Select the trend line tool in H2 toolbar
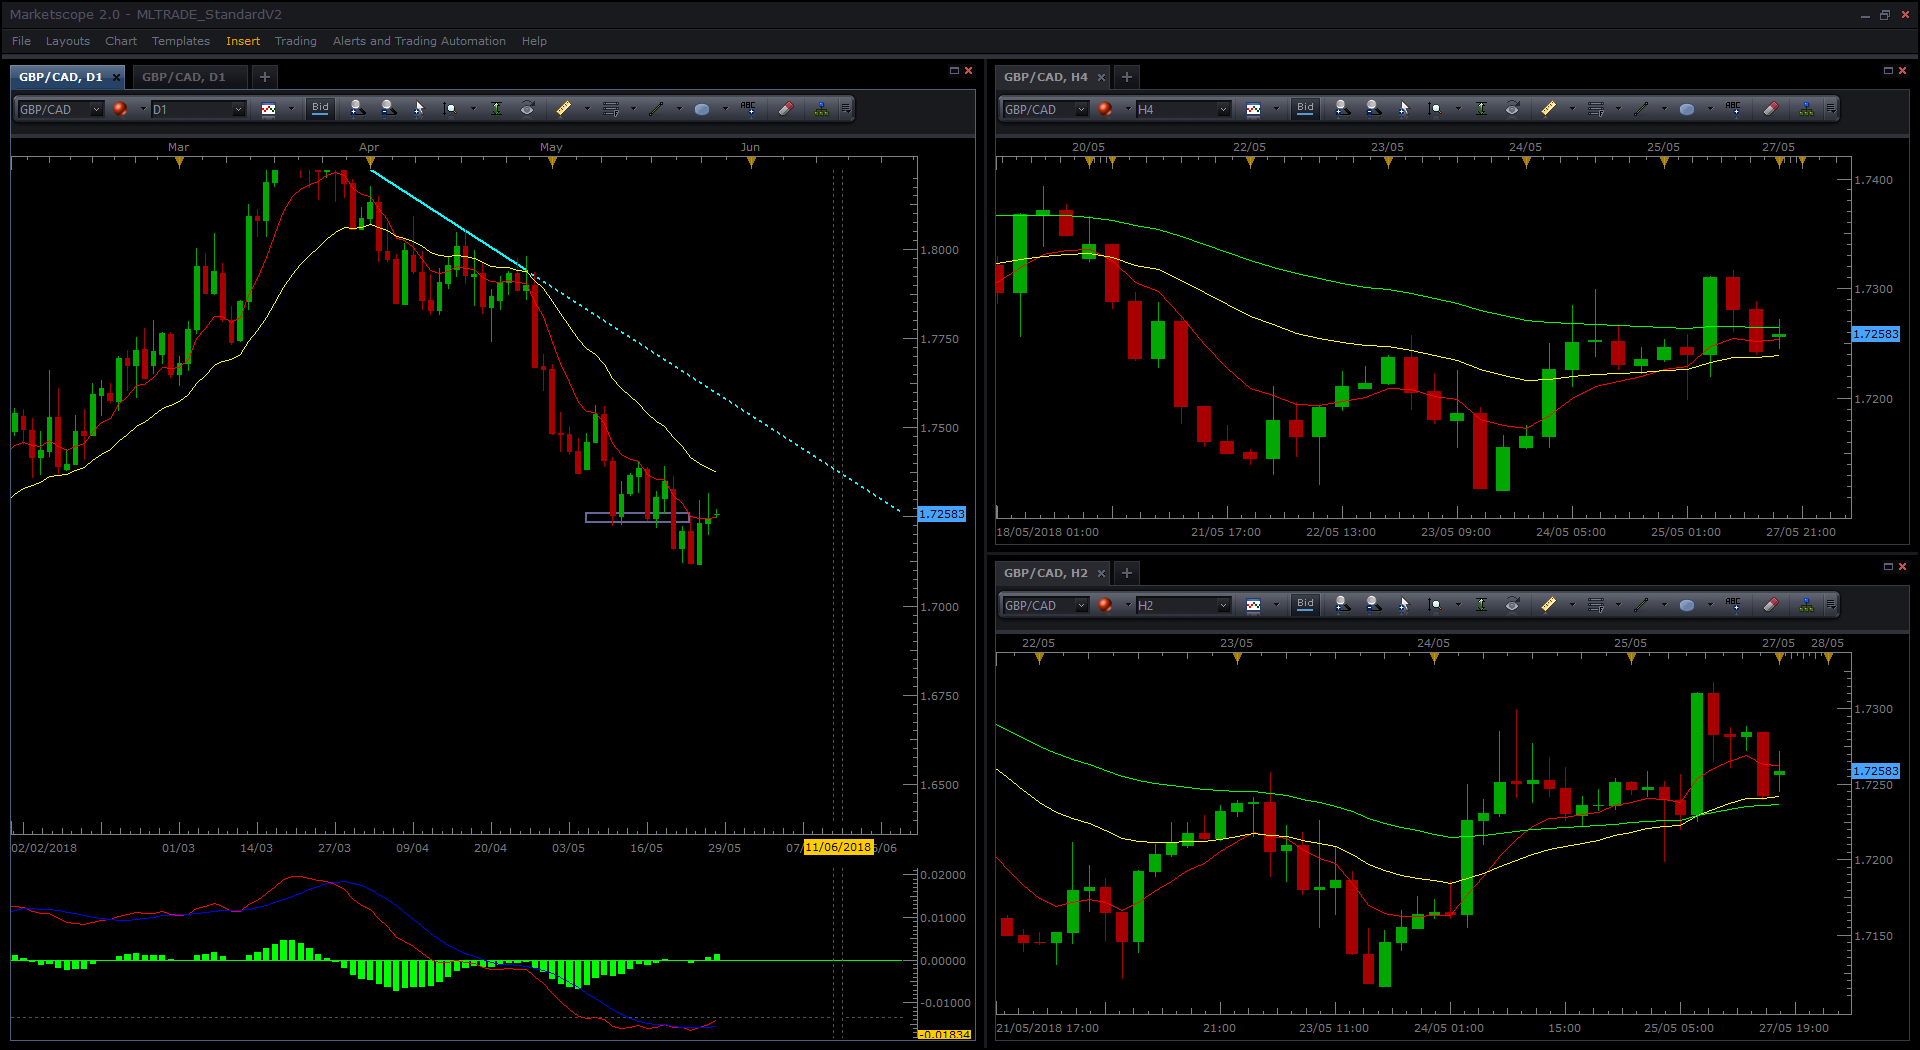 [1641, 605]
